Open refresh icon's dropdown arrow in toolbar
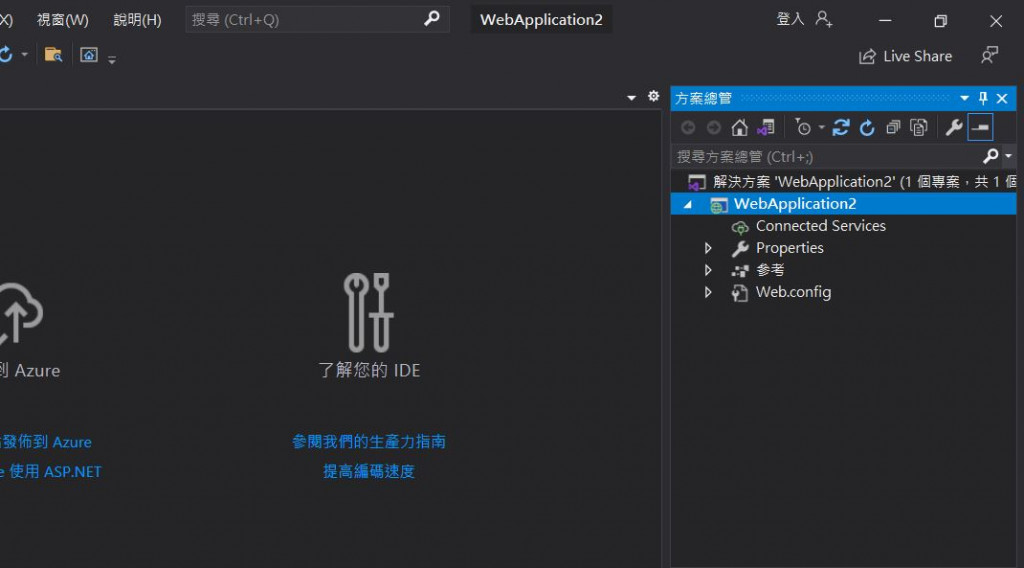 pyautogui.click(x=24, y=54)
